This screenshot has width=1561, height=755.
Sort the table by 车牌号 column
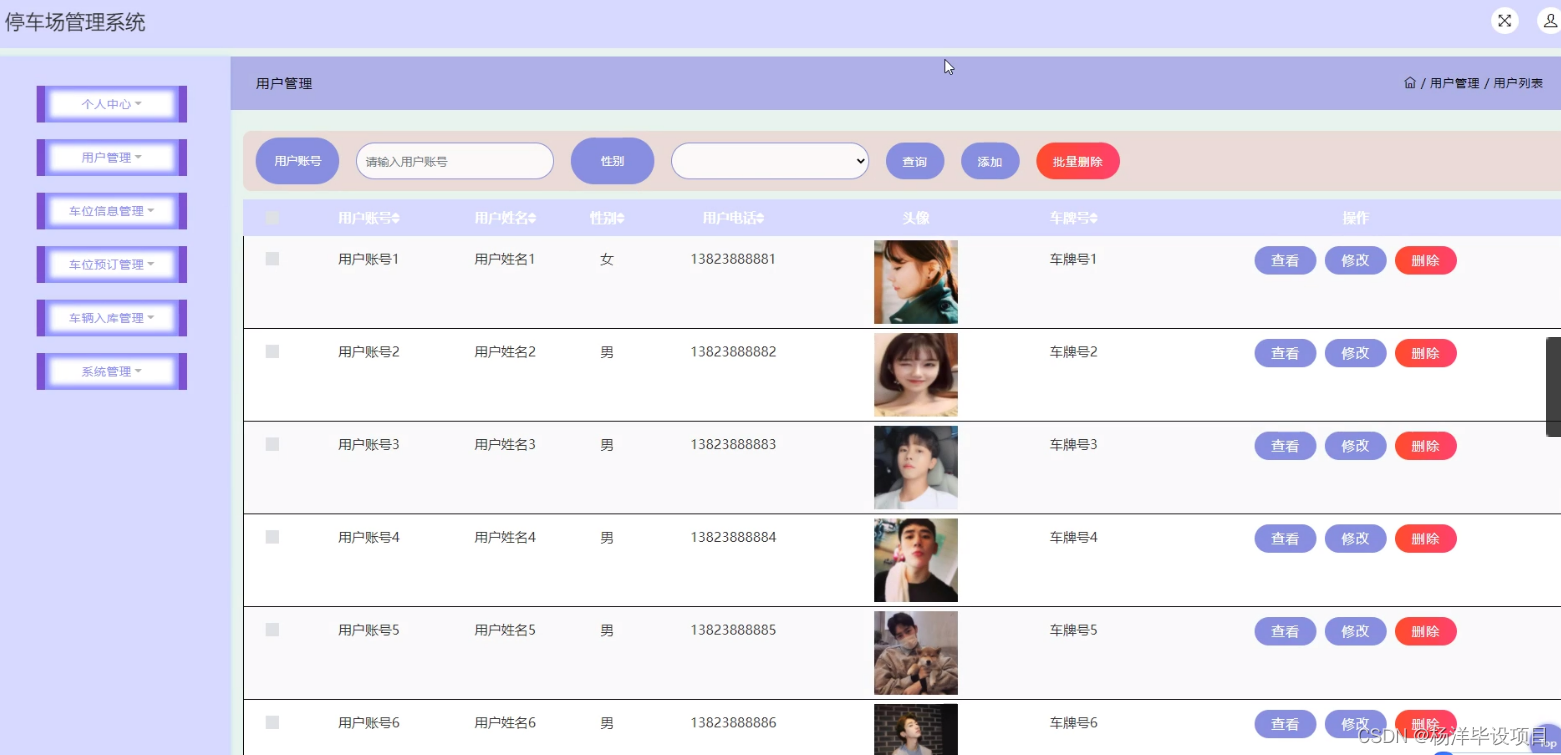(1072, 217)
